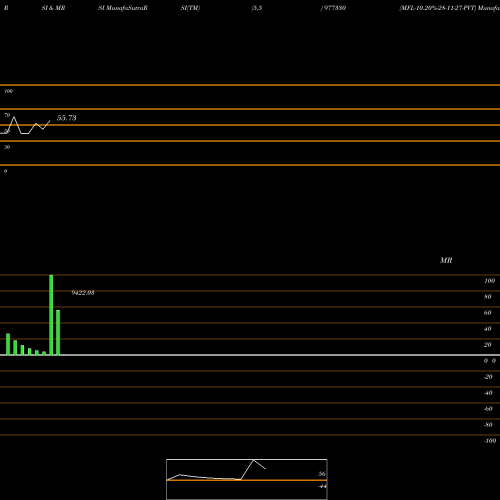The image size is (500, 500).
Task: Click the white RSI line's peak near 70
Action: point(14,117)
